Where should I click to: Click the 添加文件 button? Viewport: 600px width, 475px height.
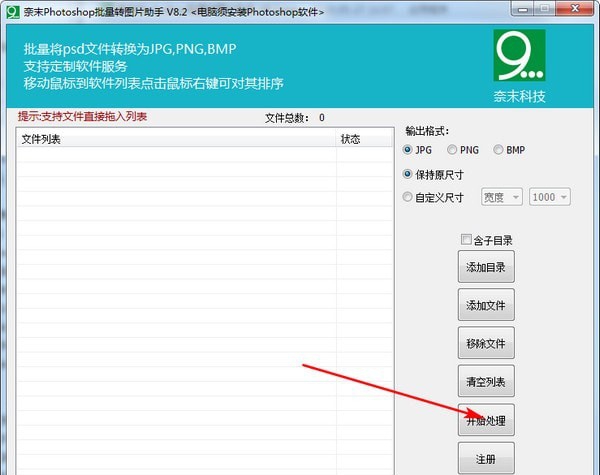pyautogui.click(x=486, y=305)
